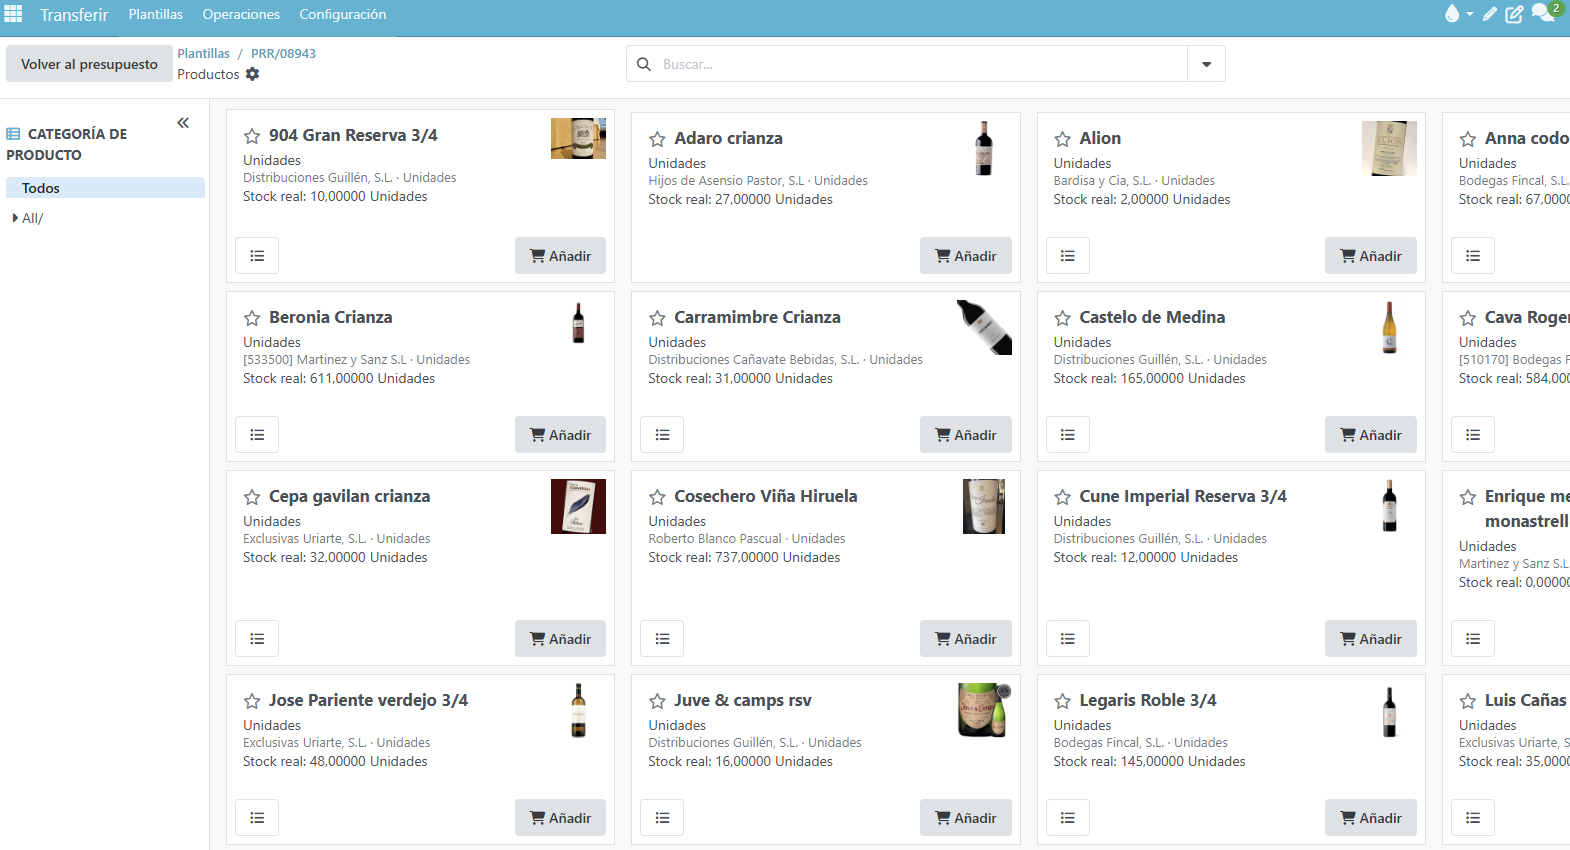Open the Cepa gavilan crianza product image
The width and height of the screenshot is (1570, 850).
pos(578,506)
